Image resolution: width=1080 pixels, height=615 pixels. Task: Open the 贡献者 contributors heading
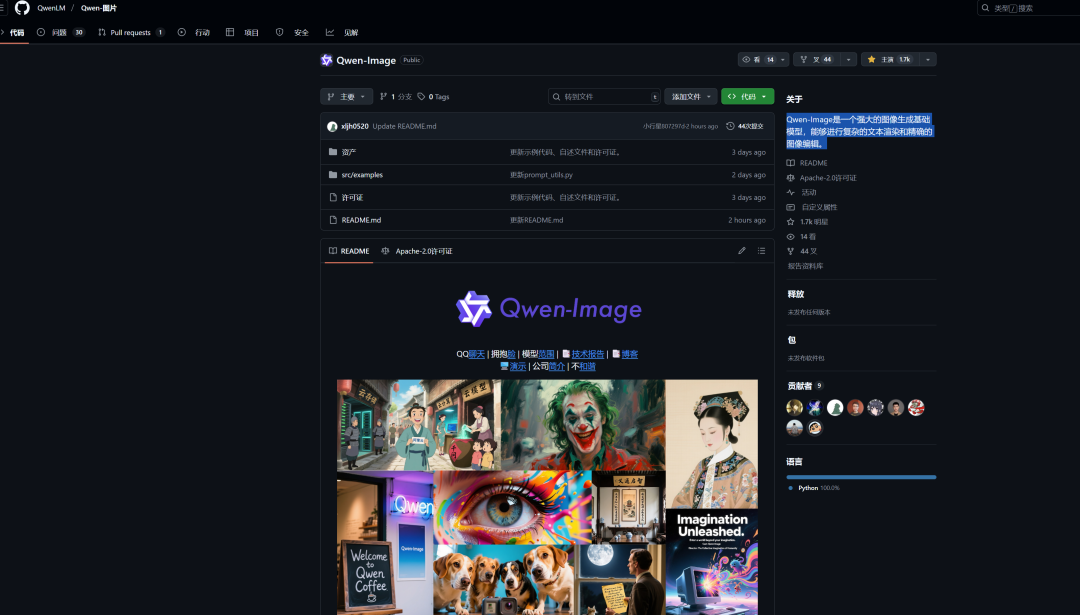(x=800, y=386)
